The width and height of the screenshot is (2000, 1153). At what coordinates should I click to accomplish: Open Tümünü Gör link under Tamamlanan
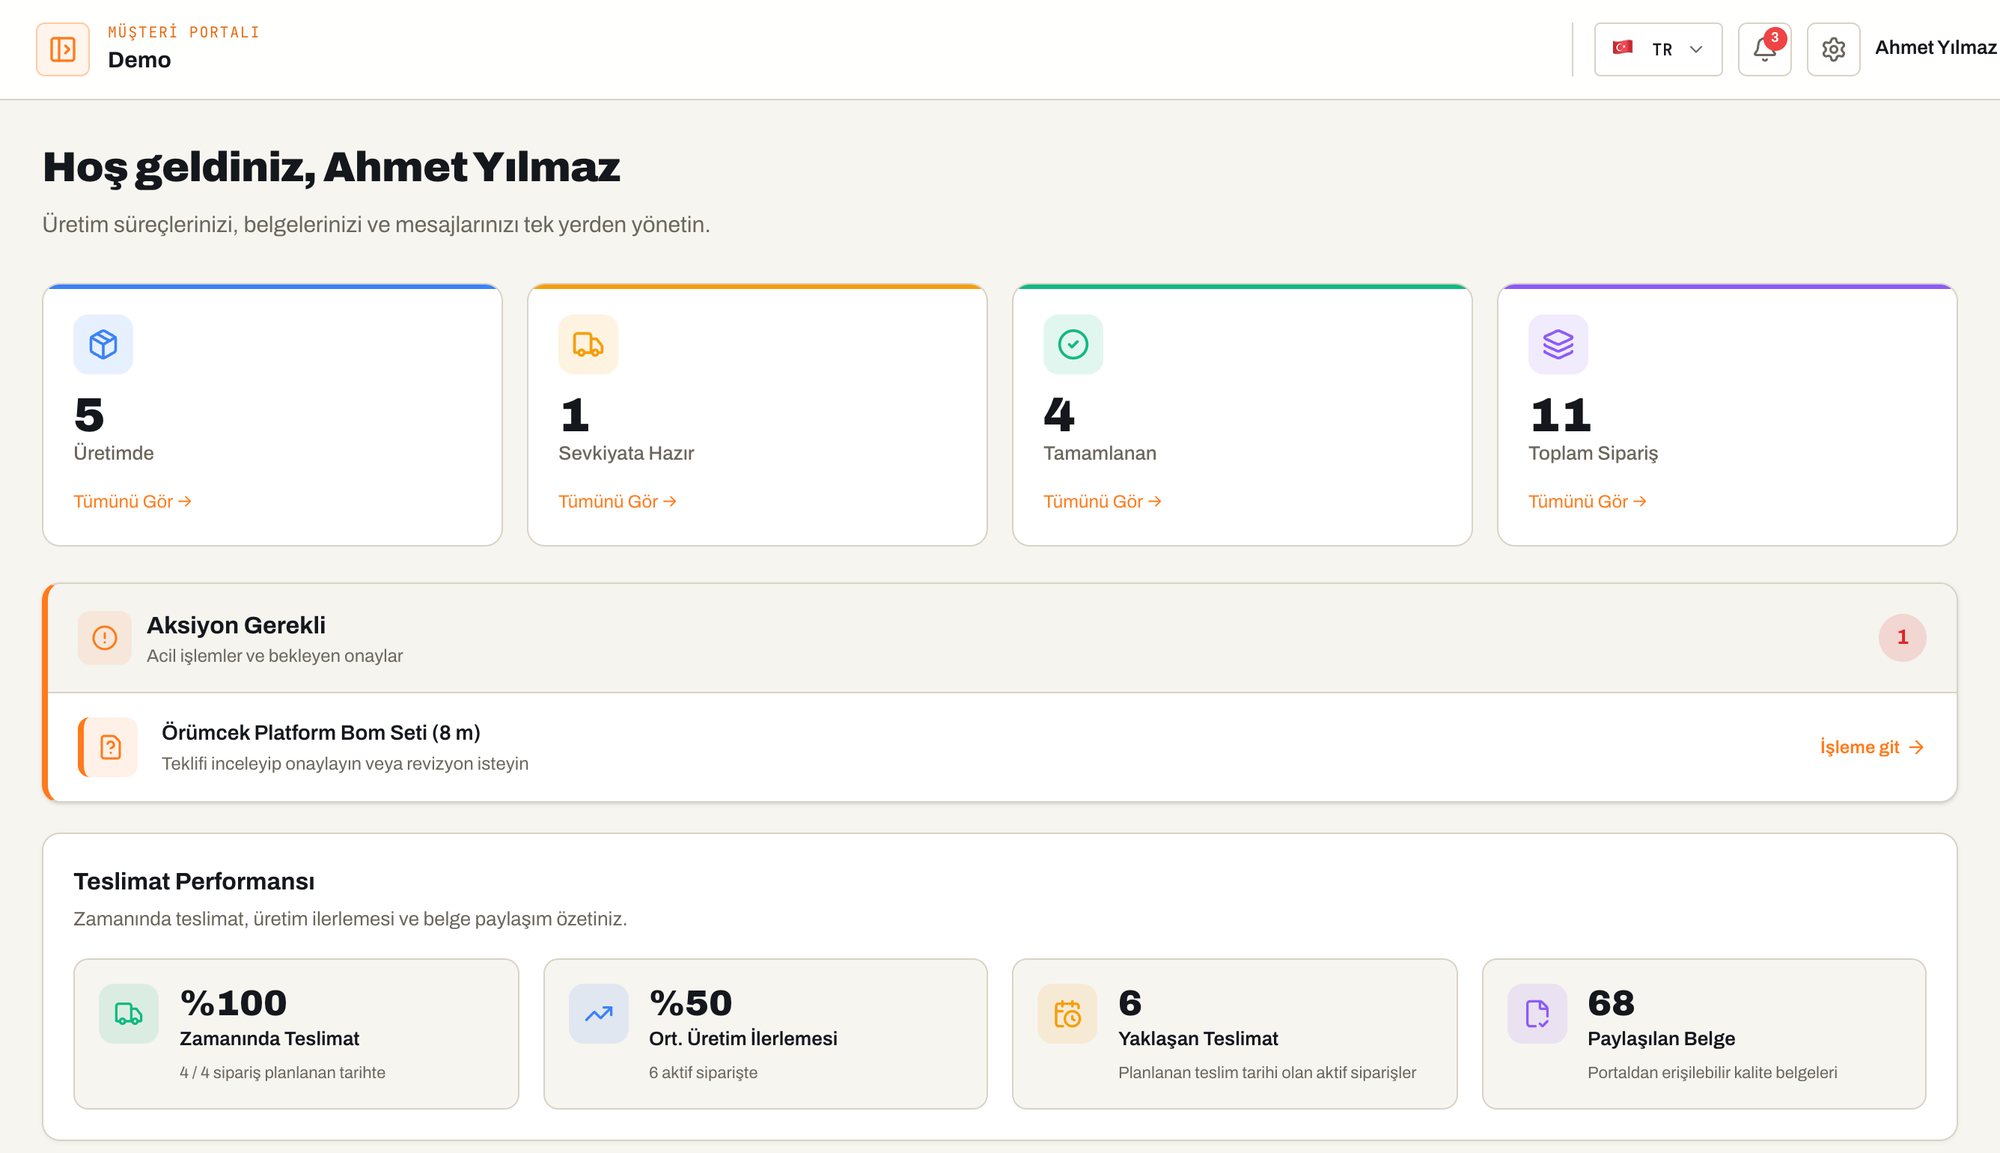pyautogui.click(x=1102, y=501)
